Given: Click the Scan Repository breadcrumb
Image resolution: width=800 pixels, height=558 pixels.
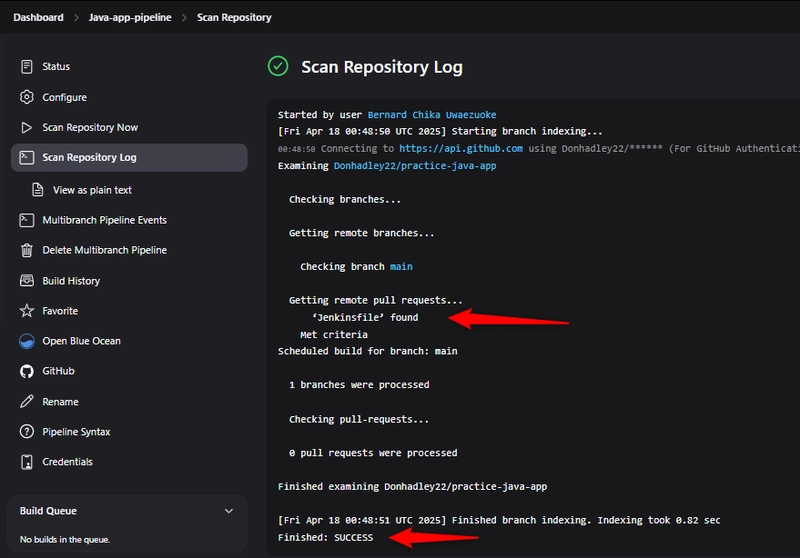Looking at the screenshot, I should [x=234, y=17].
